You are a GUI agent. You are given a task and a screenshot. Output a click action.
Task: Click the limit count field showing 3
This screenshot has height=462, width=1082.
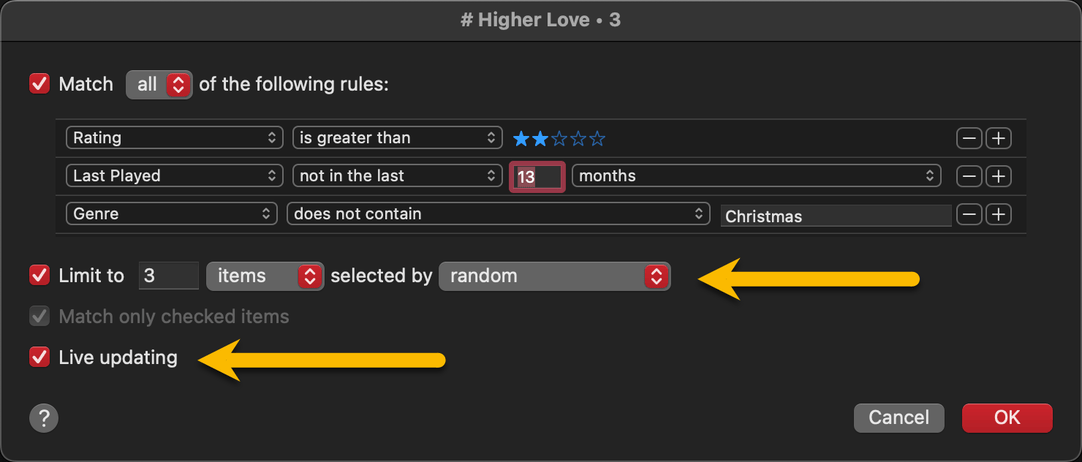tap(168, 275)
